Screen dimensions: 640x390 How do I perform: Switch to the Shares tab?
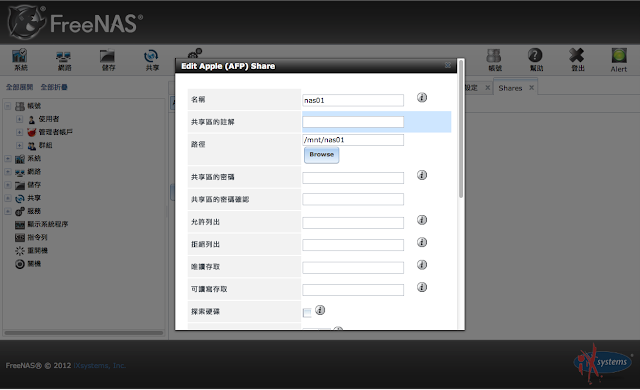coord(510,88)
